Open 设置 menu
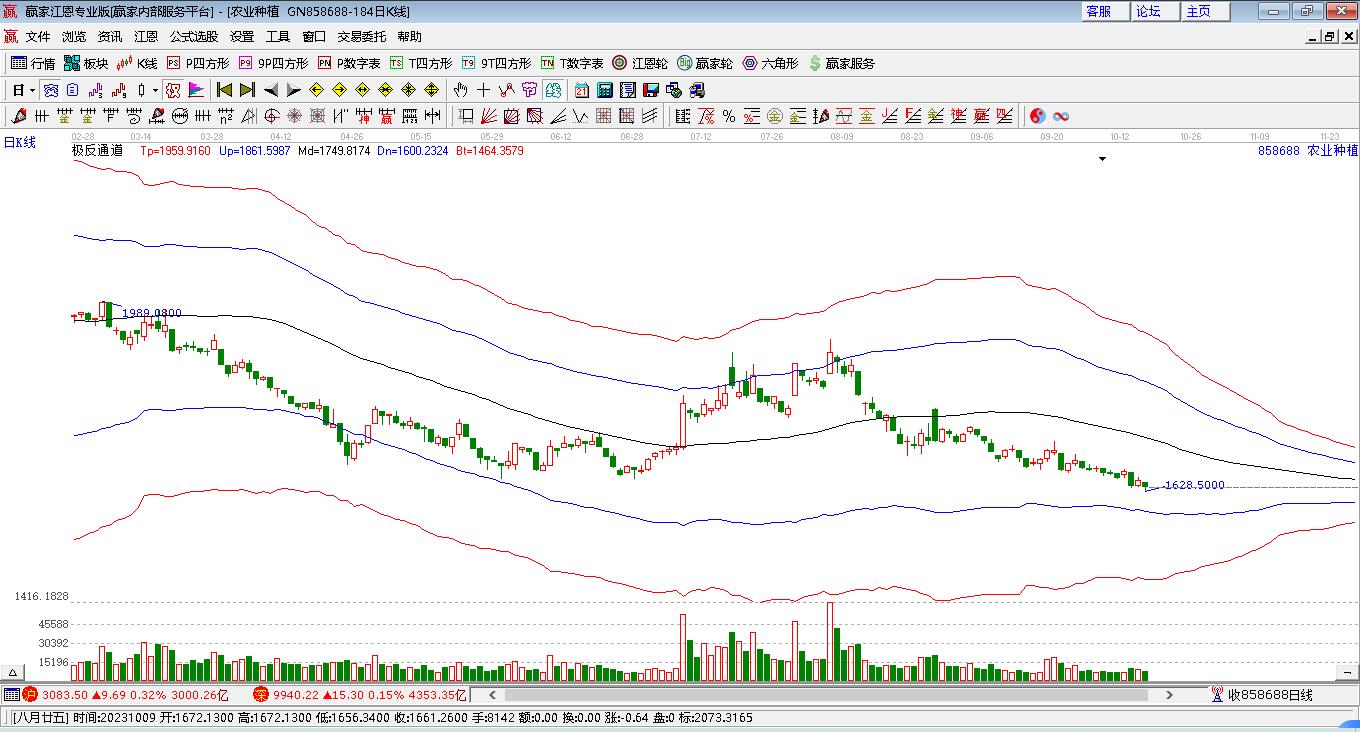The width and height of the screenshot is (1360, 732). click(242, 36)
